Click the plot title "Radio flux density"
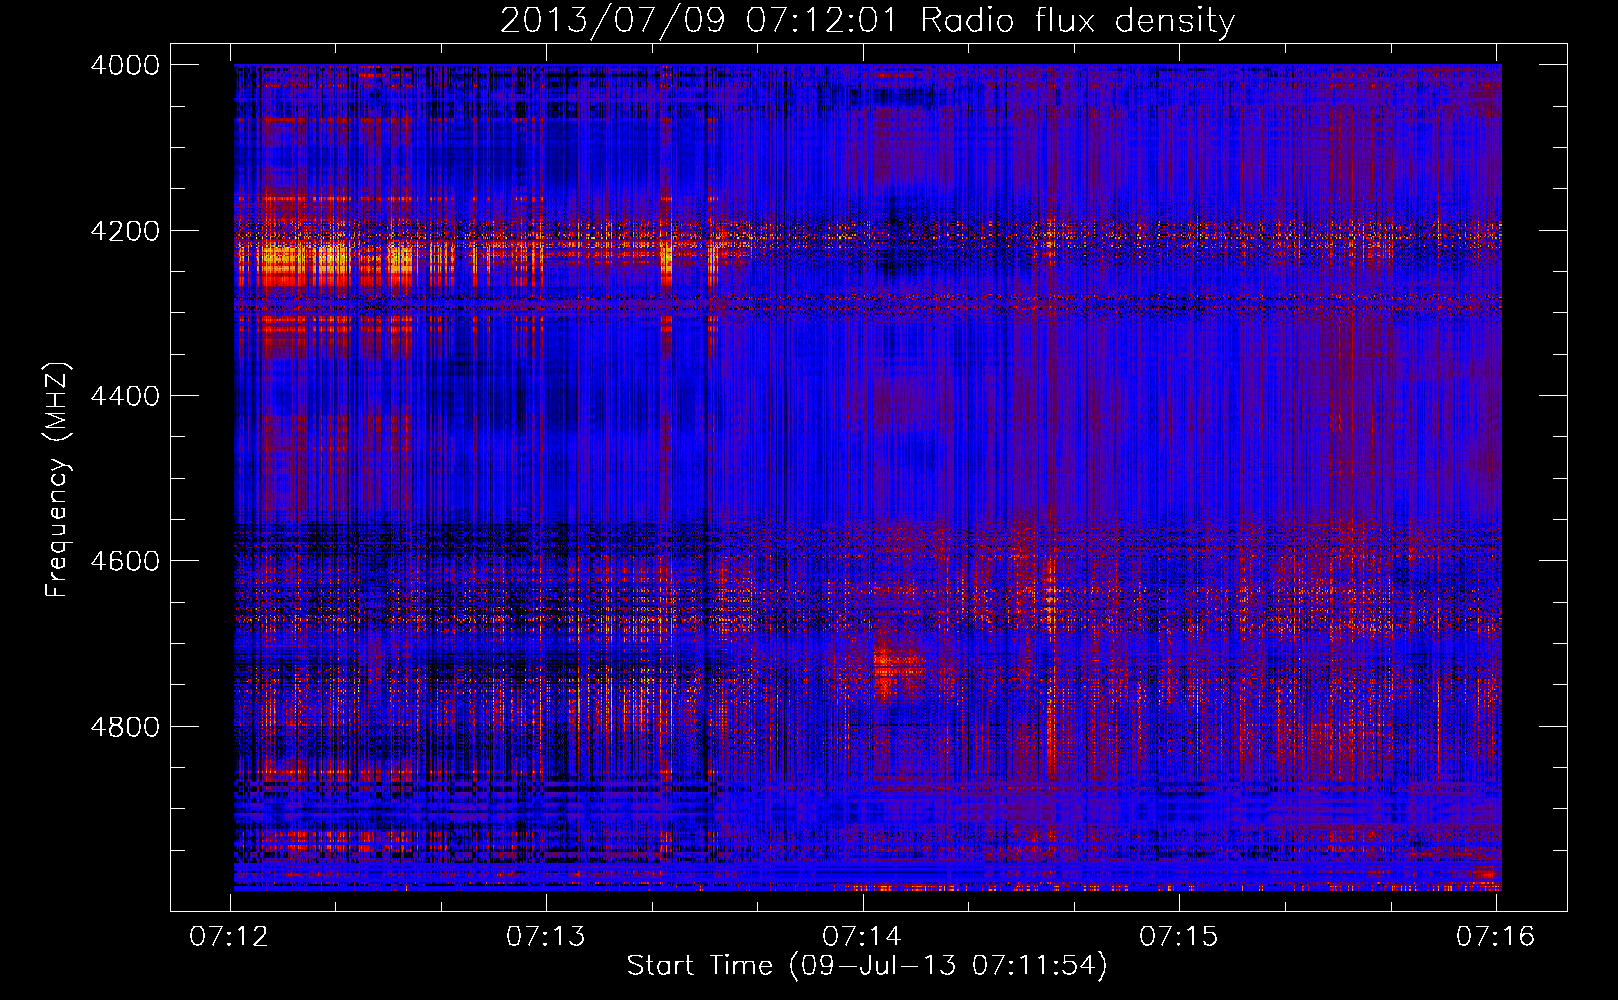 coord(1077,21)
